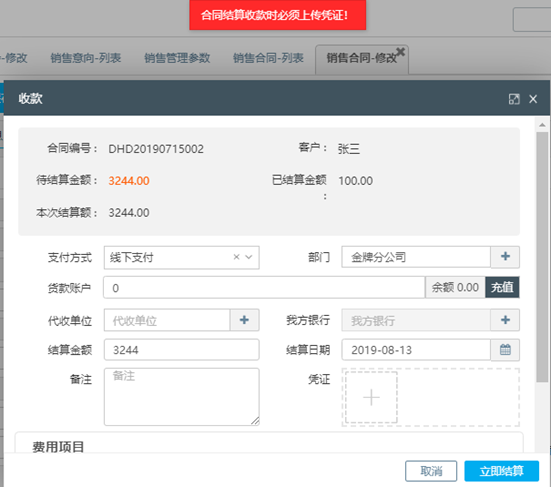Close the 销售合同-修改 tab

400,52
